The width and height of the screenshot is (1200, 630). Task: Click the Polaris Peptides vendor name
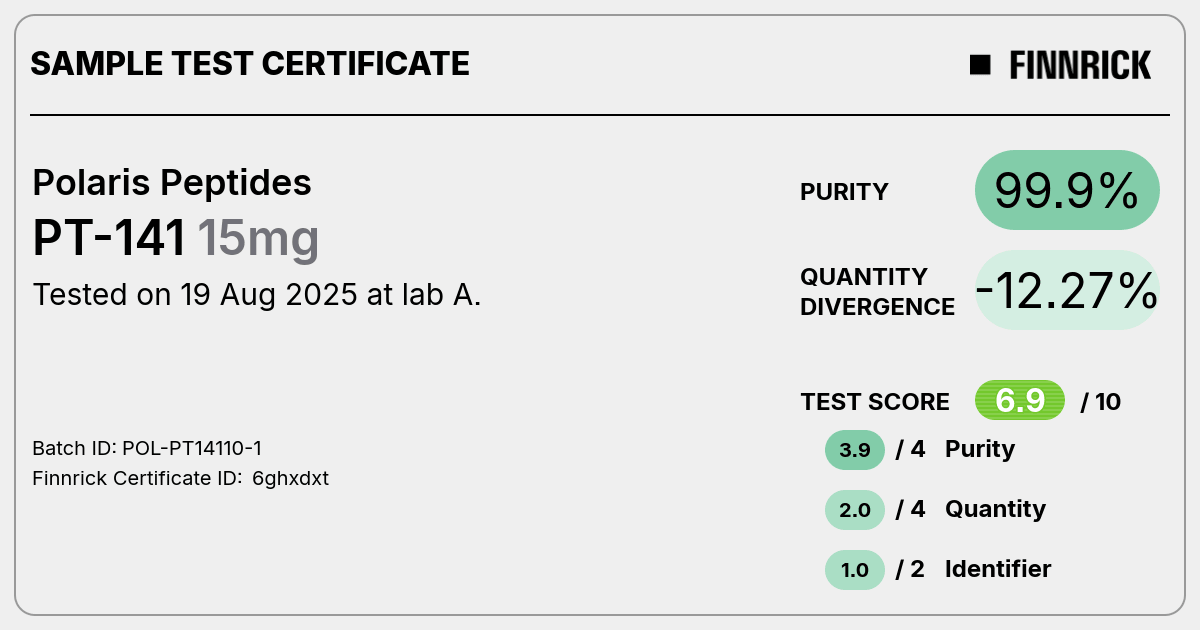pyautogui.click(x=172, y=183)
